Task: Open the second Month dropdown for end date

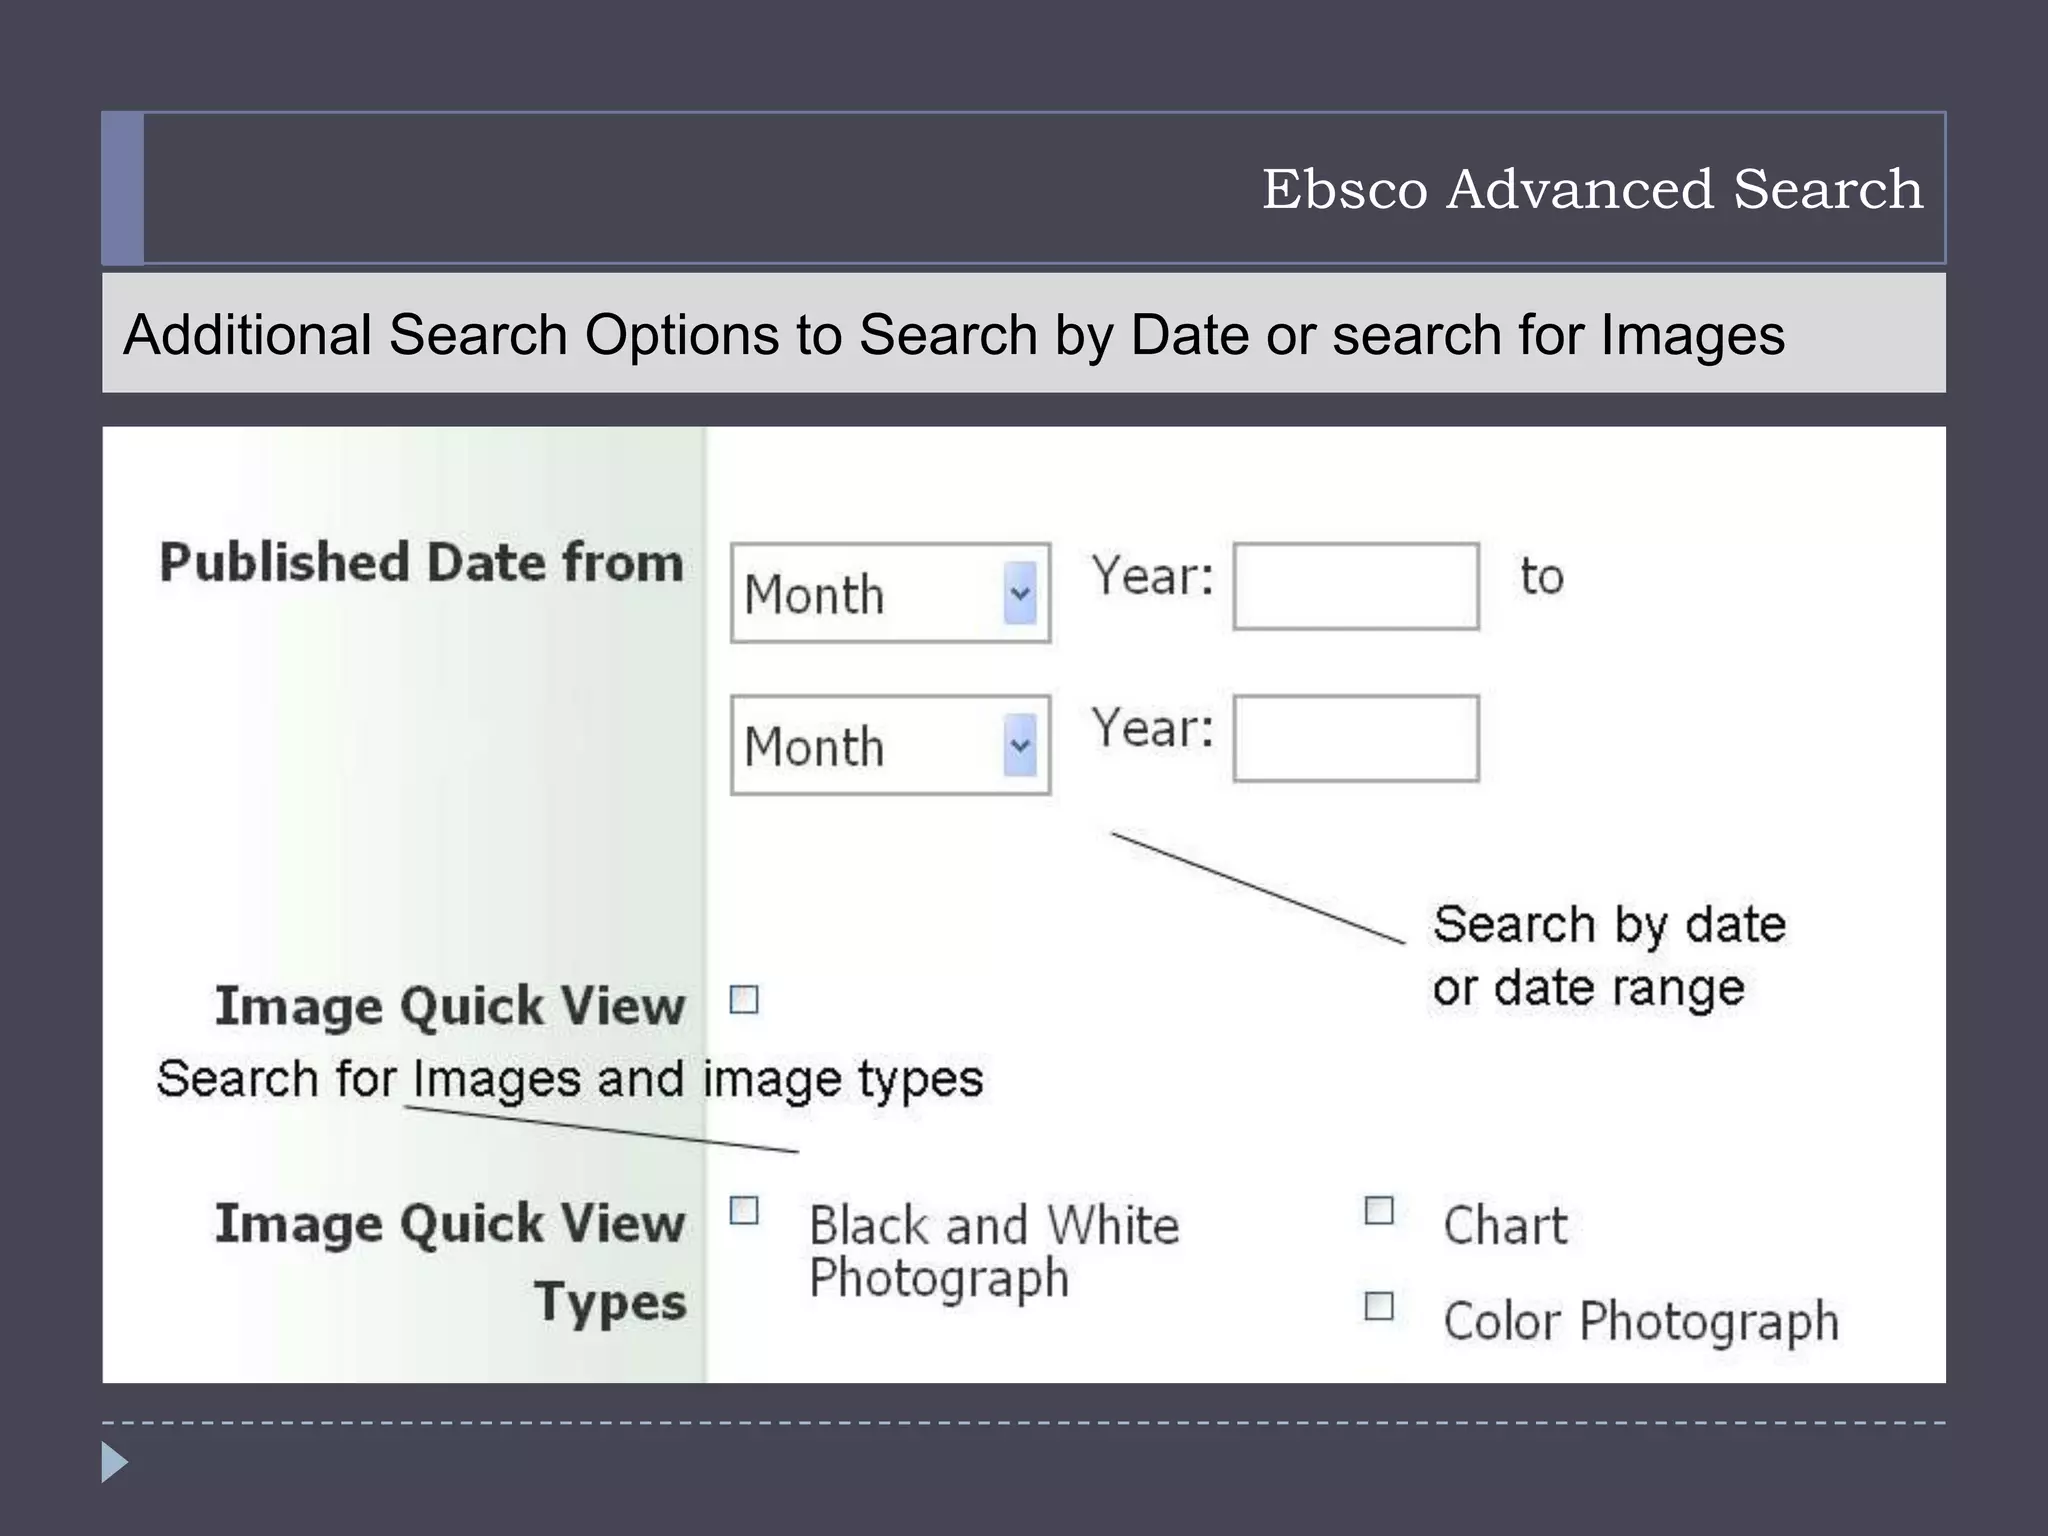Action: tap(890, 745)
